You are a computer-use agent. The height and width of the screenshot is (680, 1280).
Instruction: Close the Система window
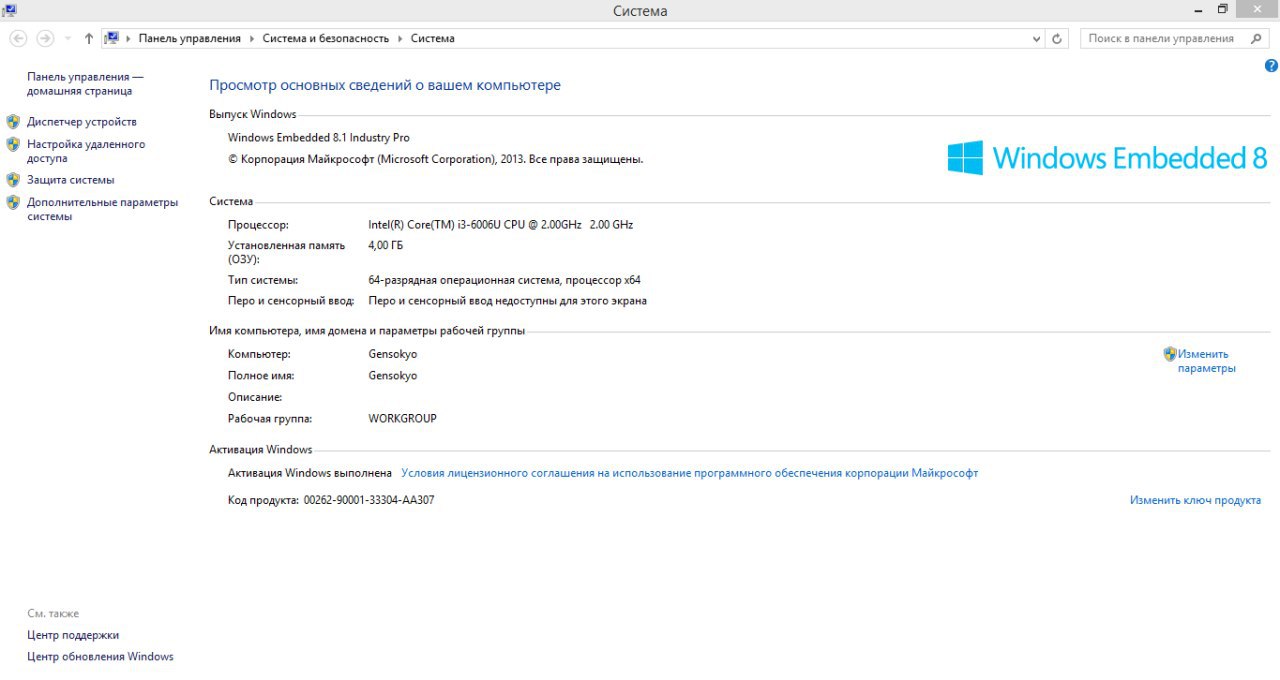pos(1255,9)
